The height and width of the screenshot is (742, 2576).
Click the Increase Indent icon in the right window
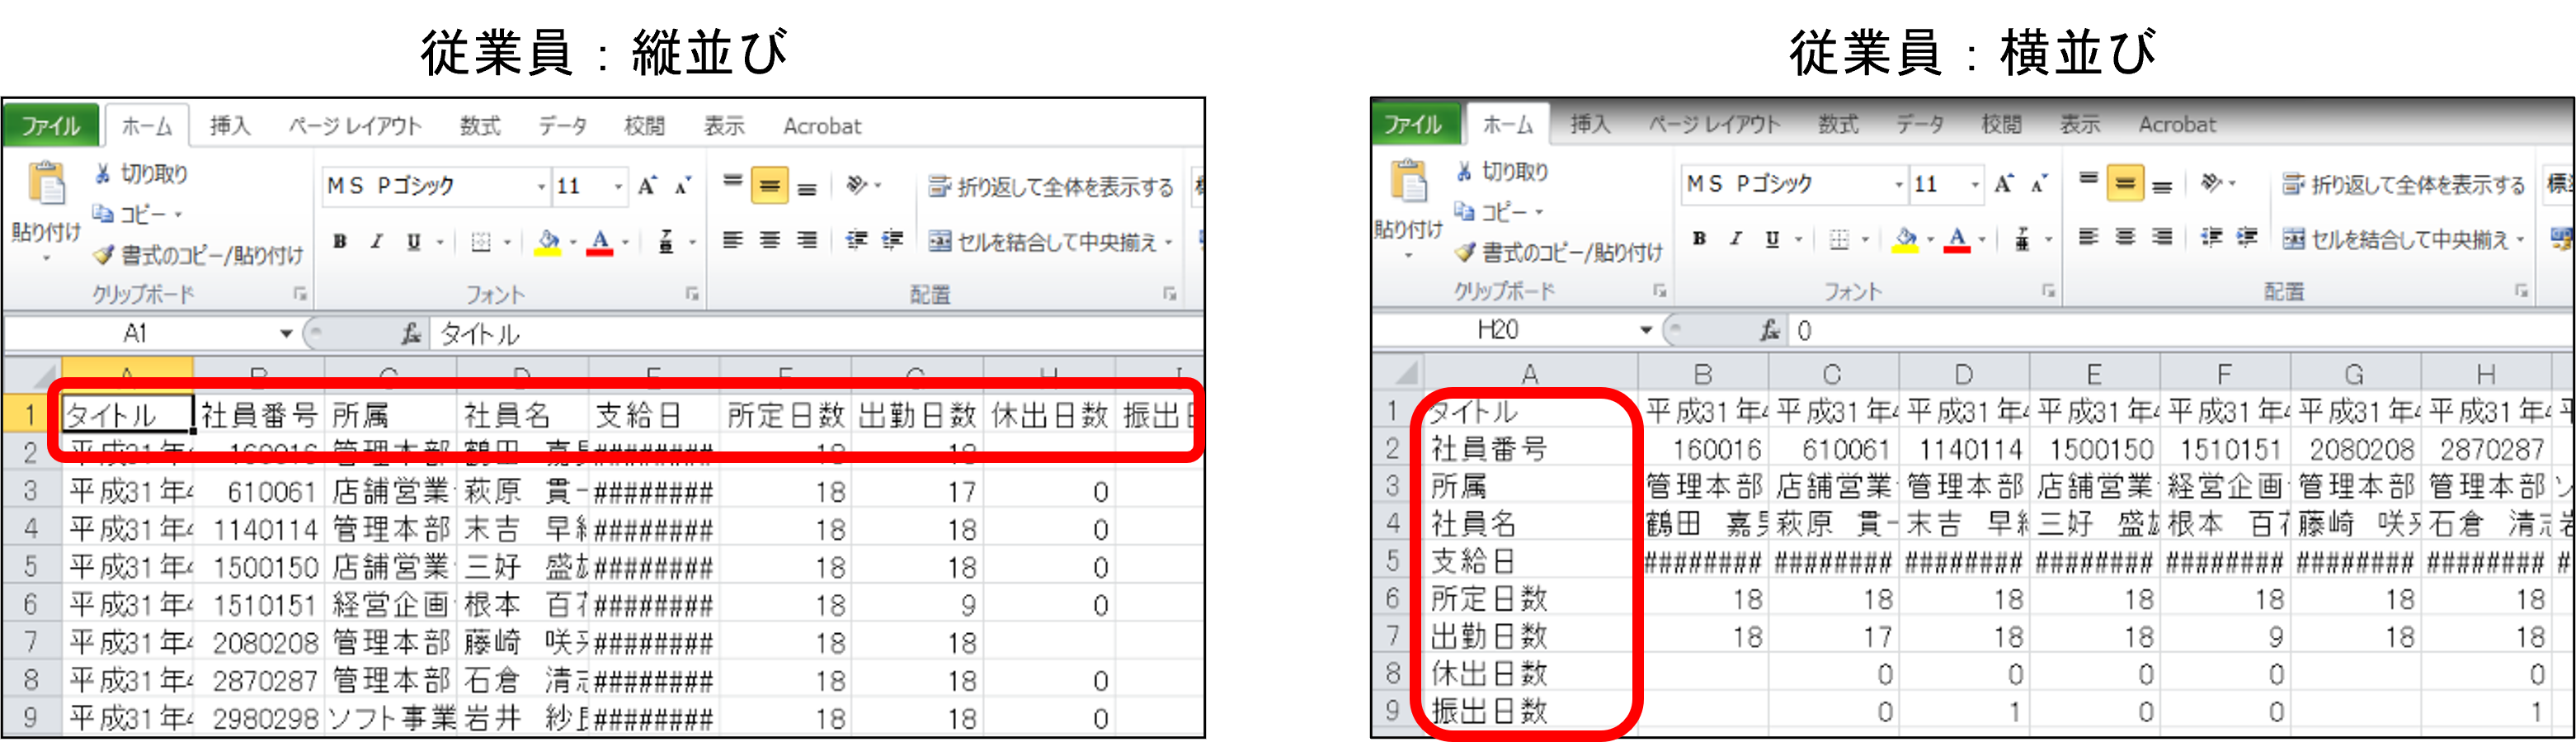point(2247,238)
